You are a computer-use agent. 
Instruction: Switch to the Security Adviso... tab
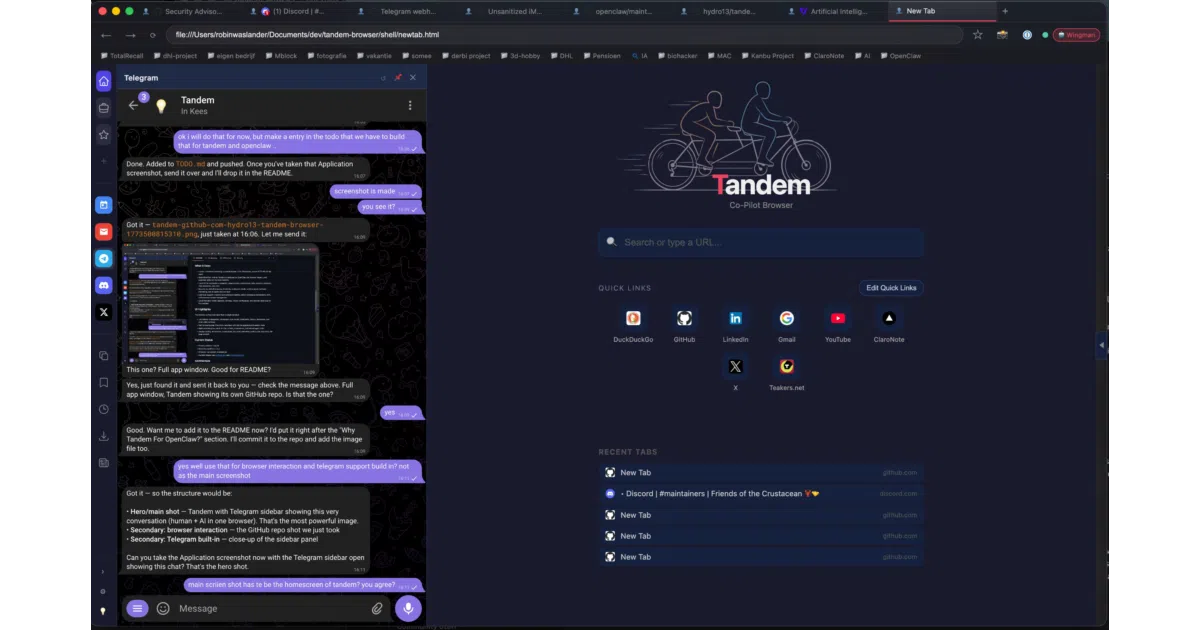[192, 11]
